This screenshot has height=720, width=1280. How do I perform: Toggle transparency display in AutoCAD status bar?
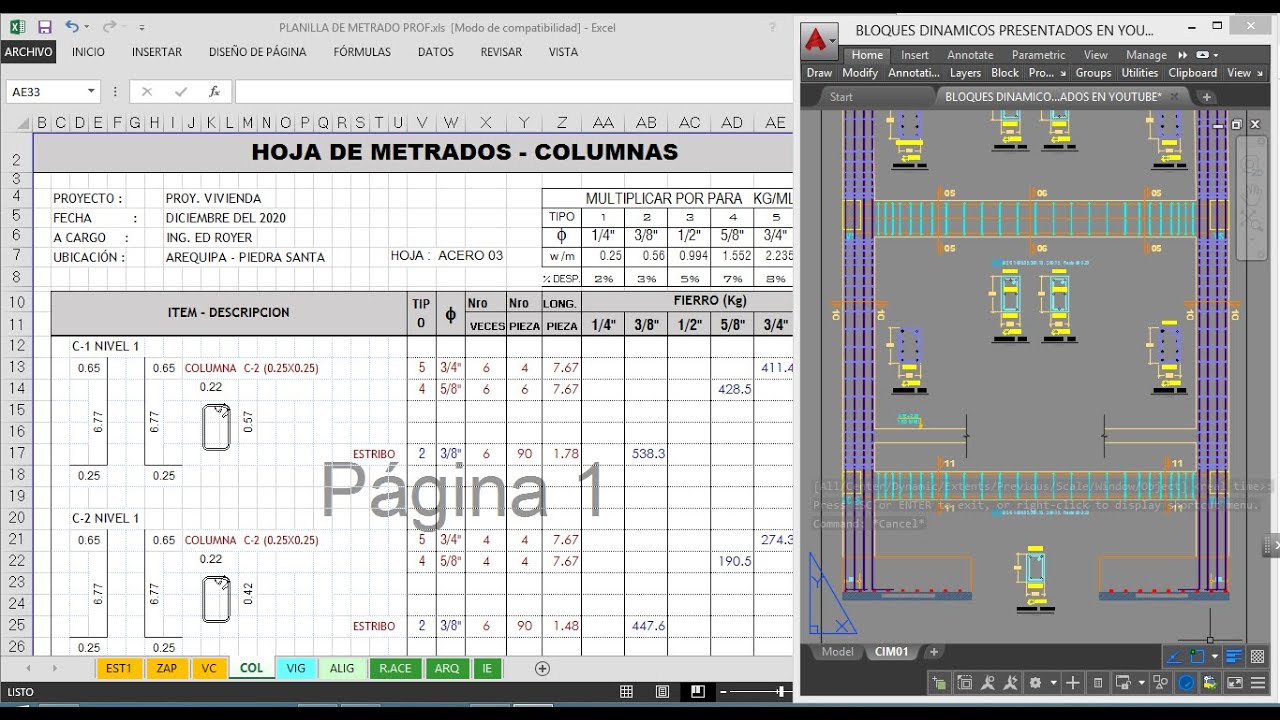click(x=1258, y=657)
